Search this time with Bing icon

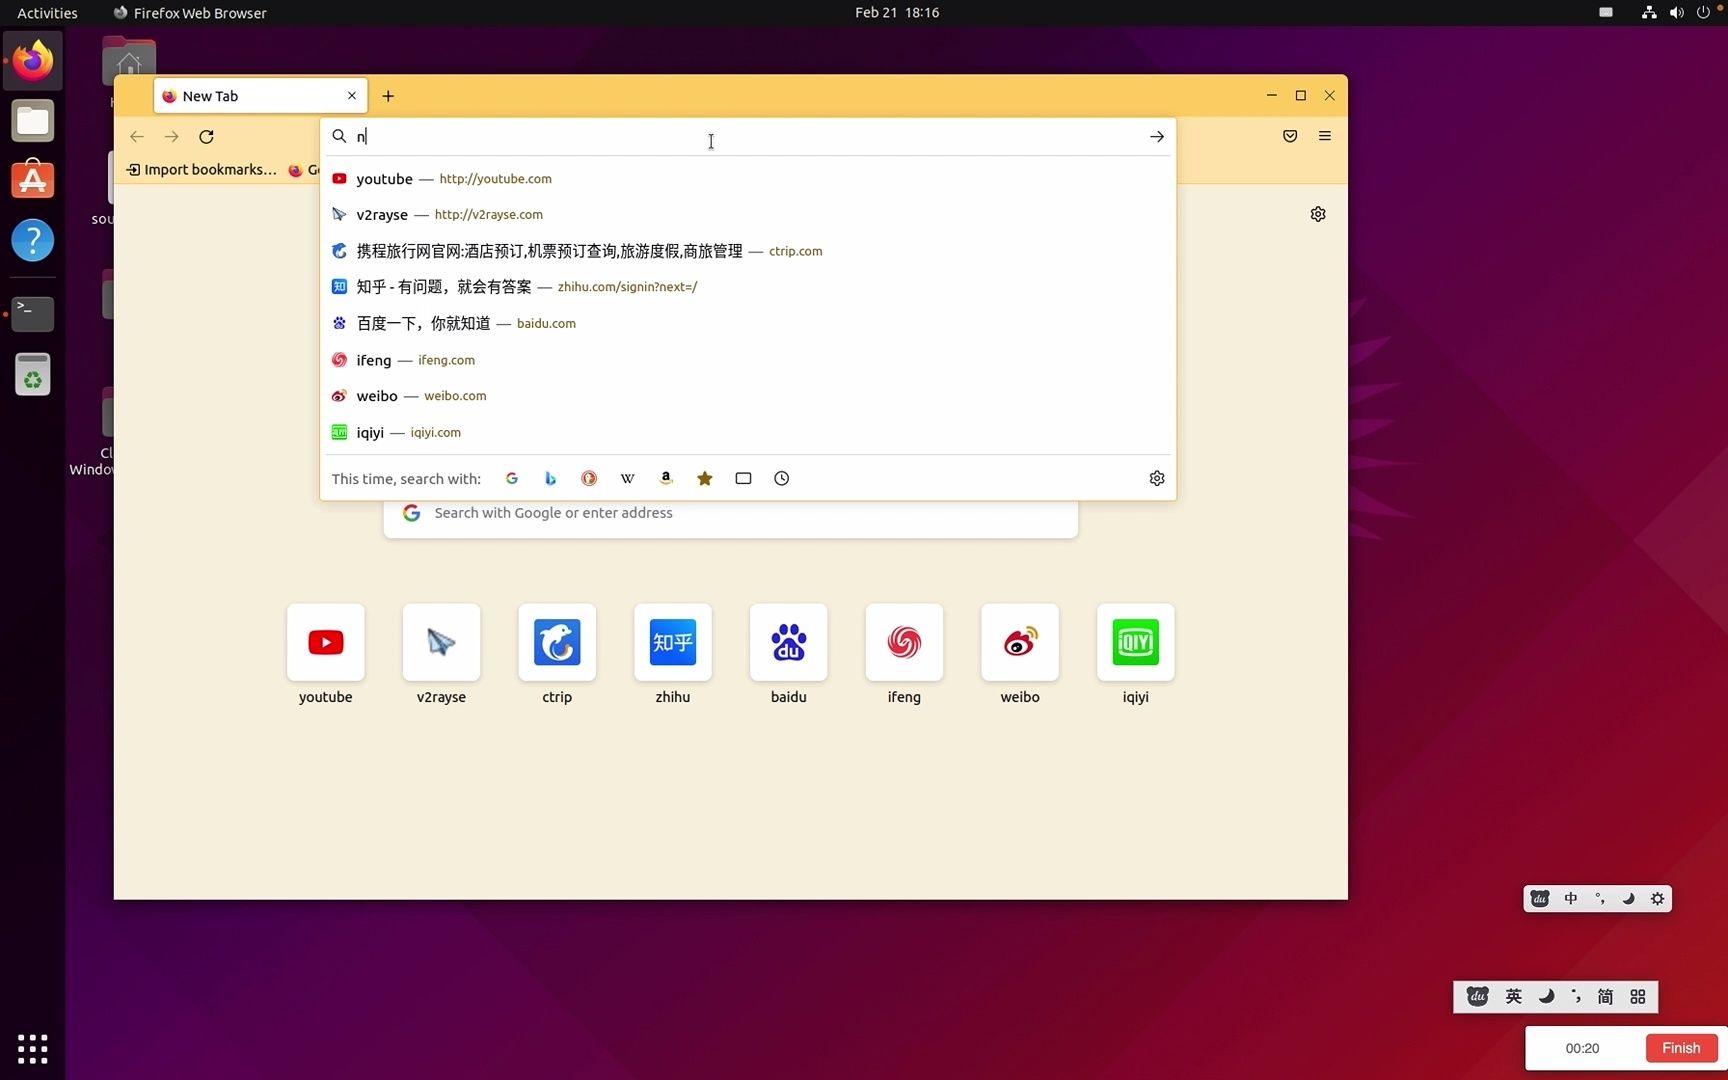coord(550,478)
